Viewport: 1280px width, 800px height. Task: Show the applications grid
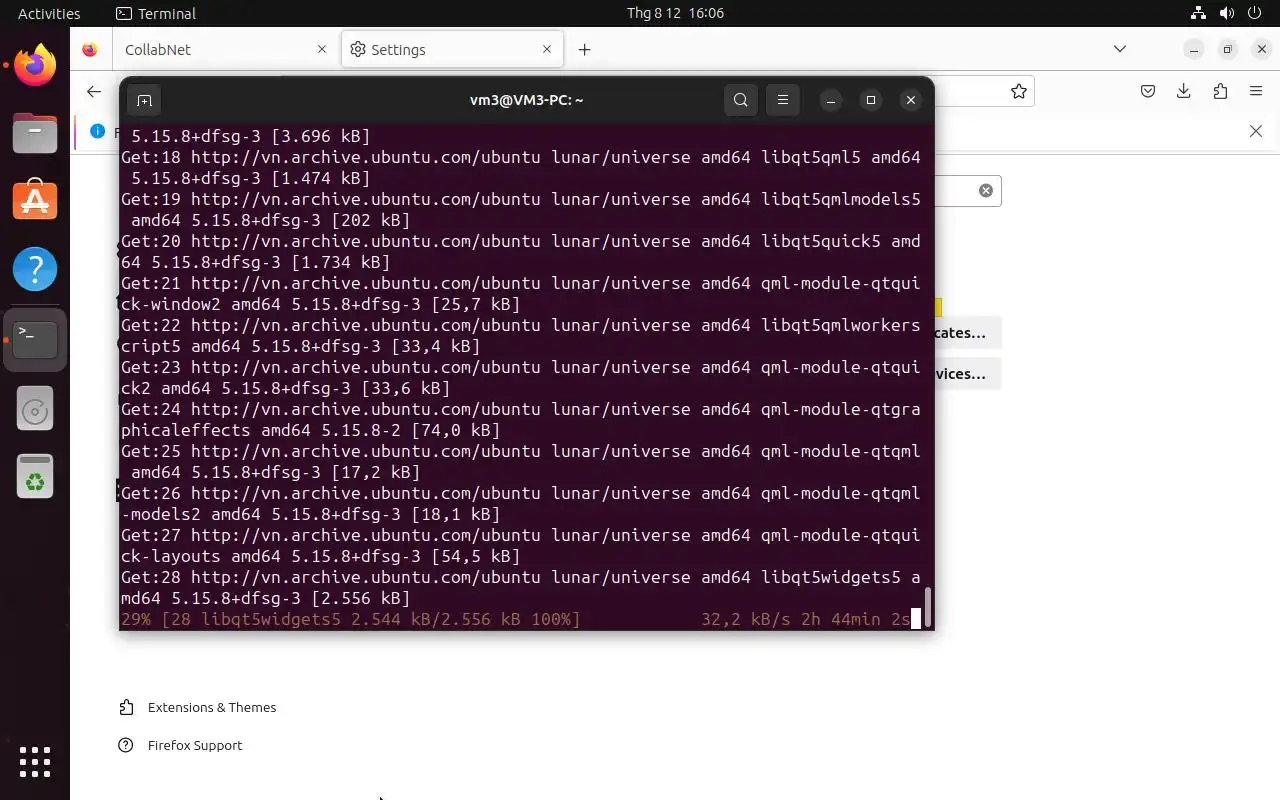[x=35, y=761]
